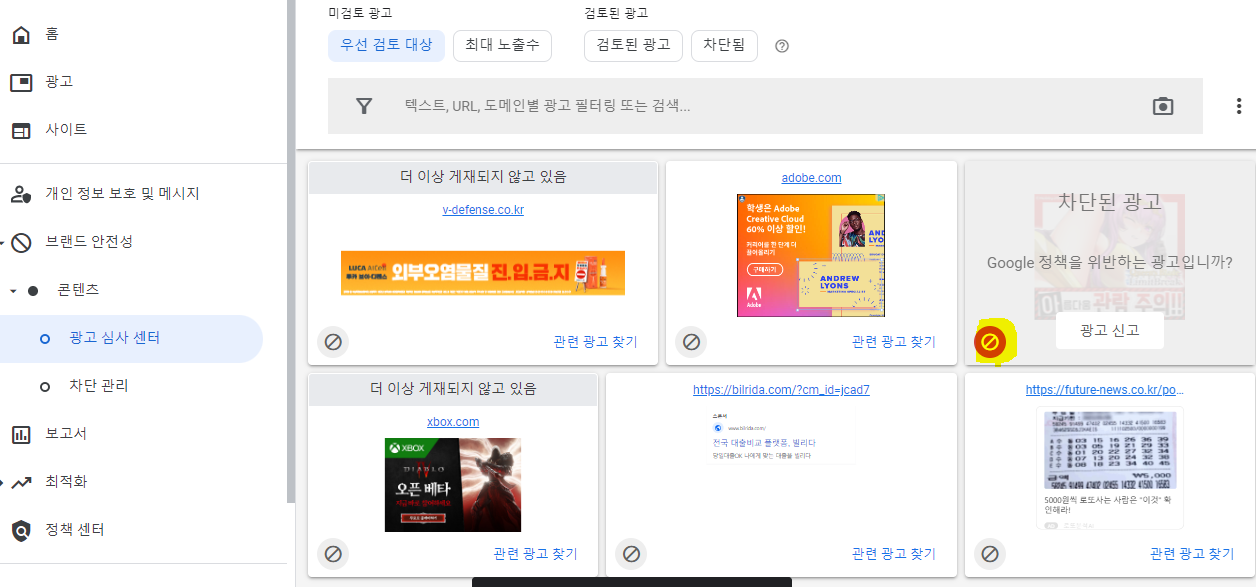The image size is (1256, 587).
Task: Select the 차단됨 filter chip
Action: tap(724, 45)
